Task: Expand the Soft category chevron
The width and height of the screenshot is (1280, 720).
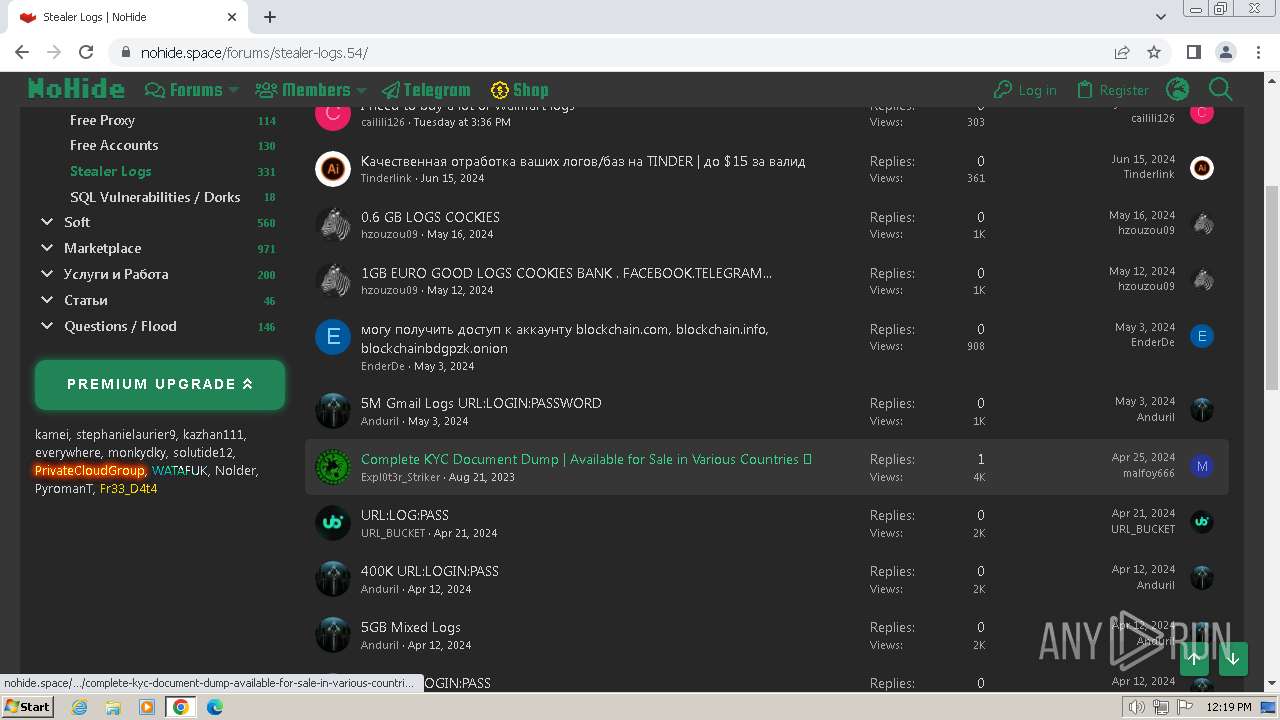Action: 47,222
